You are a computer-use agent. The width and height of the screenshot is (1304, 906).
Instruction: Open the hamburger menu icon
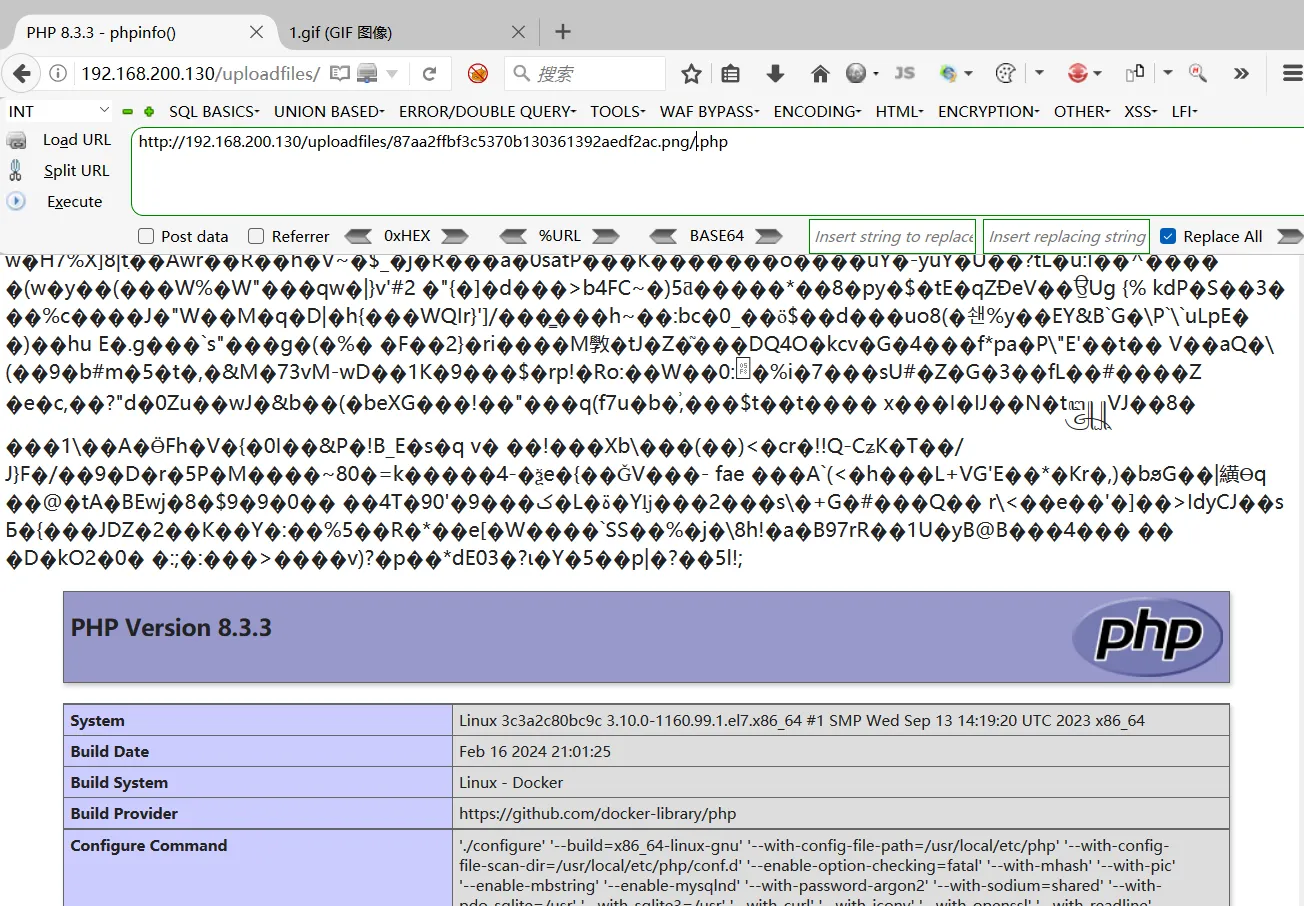point(1292,73)
